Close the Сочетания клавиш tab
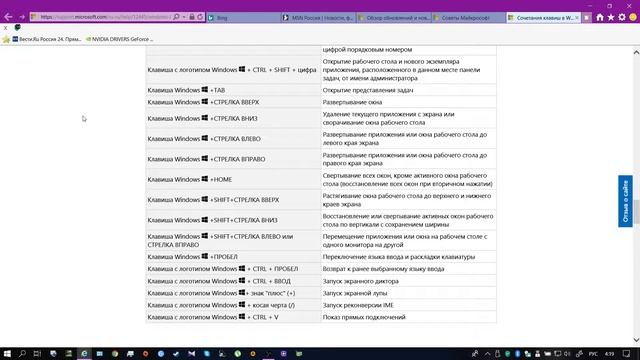 tap(577, 18)
